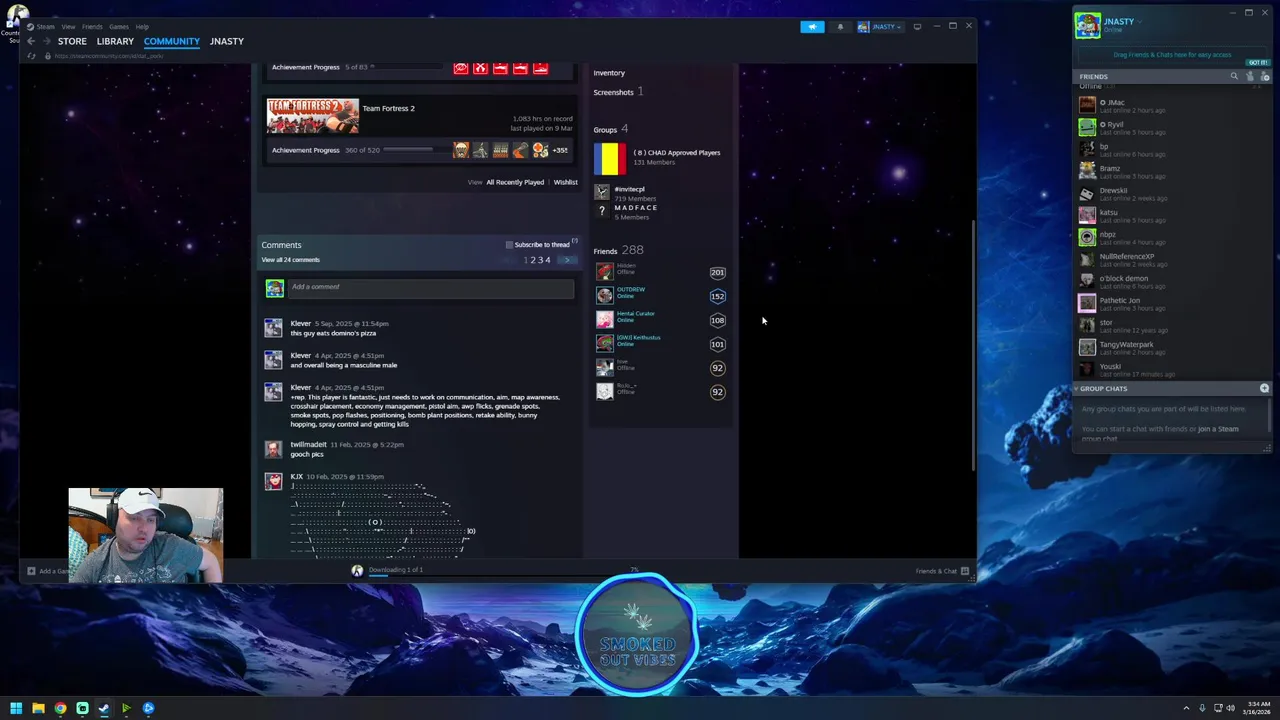1280x720 pixels.
Task: Click the level 108 badge
Action: tap(717, 320)
